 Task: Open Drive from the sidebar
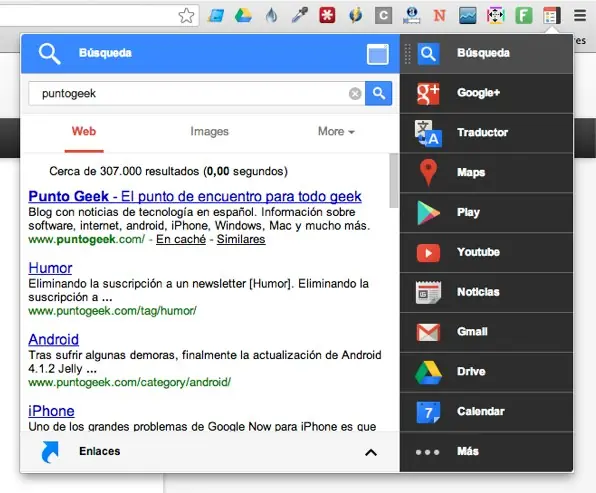pyautogui.click(x=487, y=372)
